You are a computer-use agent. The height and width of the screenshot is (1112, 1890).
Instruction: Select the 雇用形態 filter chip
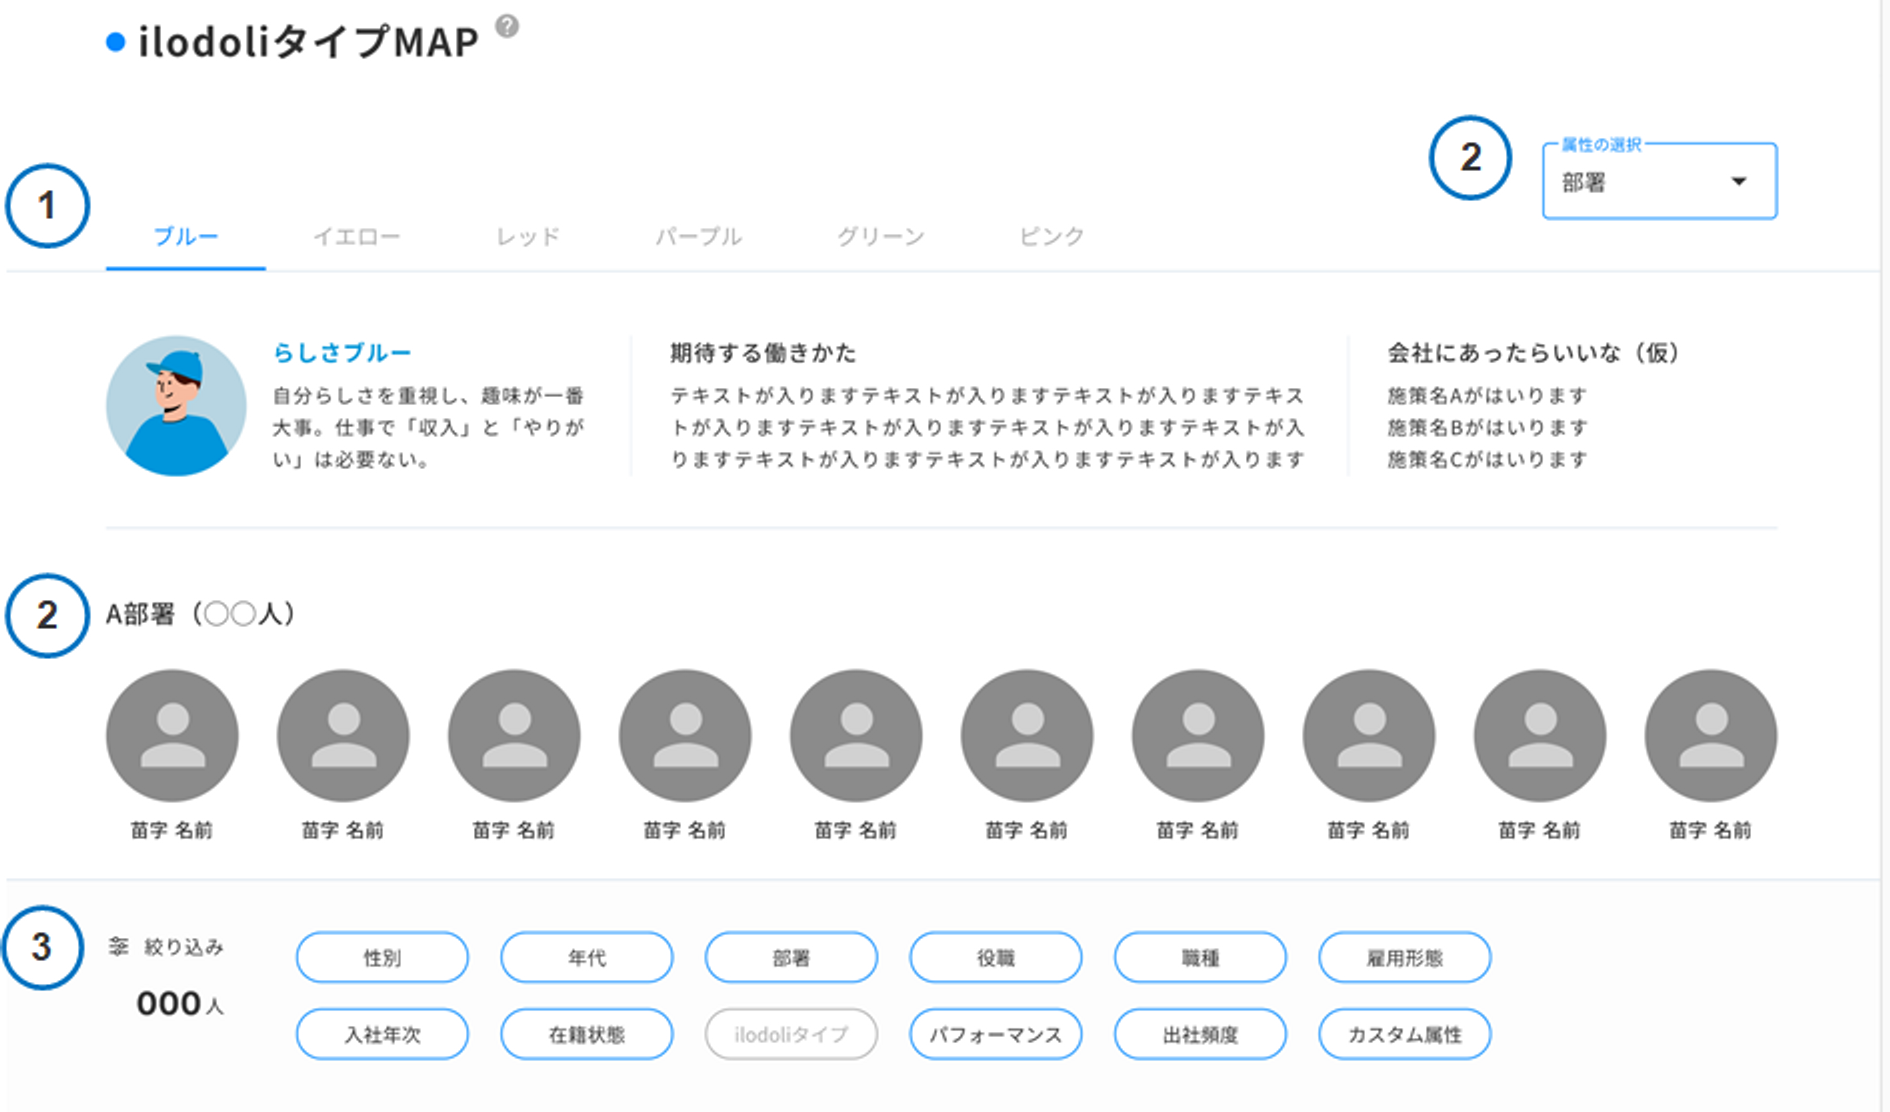point(1405,958)
